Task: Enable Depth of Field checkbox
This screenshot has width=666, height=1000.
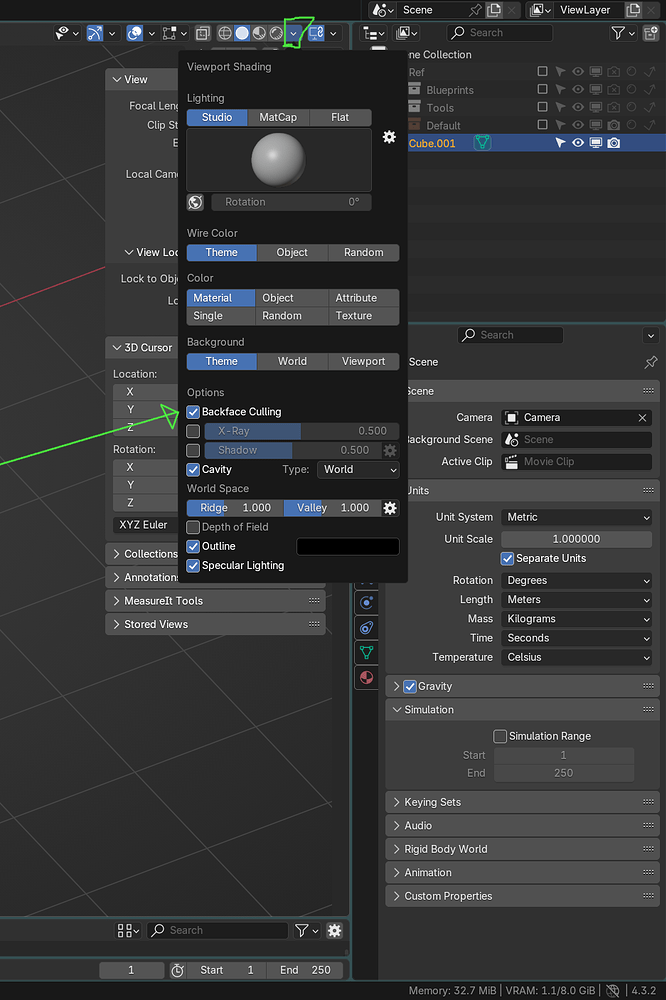Action: click(x=193, y=527)
